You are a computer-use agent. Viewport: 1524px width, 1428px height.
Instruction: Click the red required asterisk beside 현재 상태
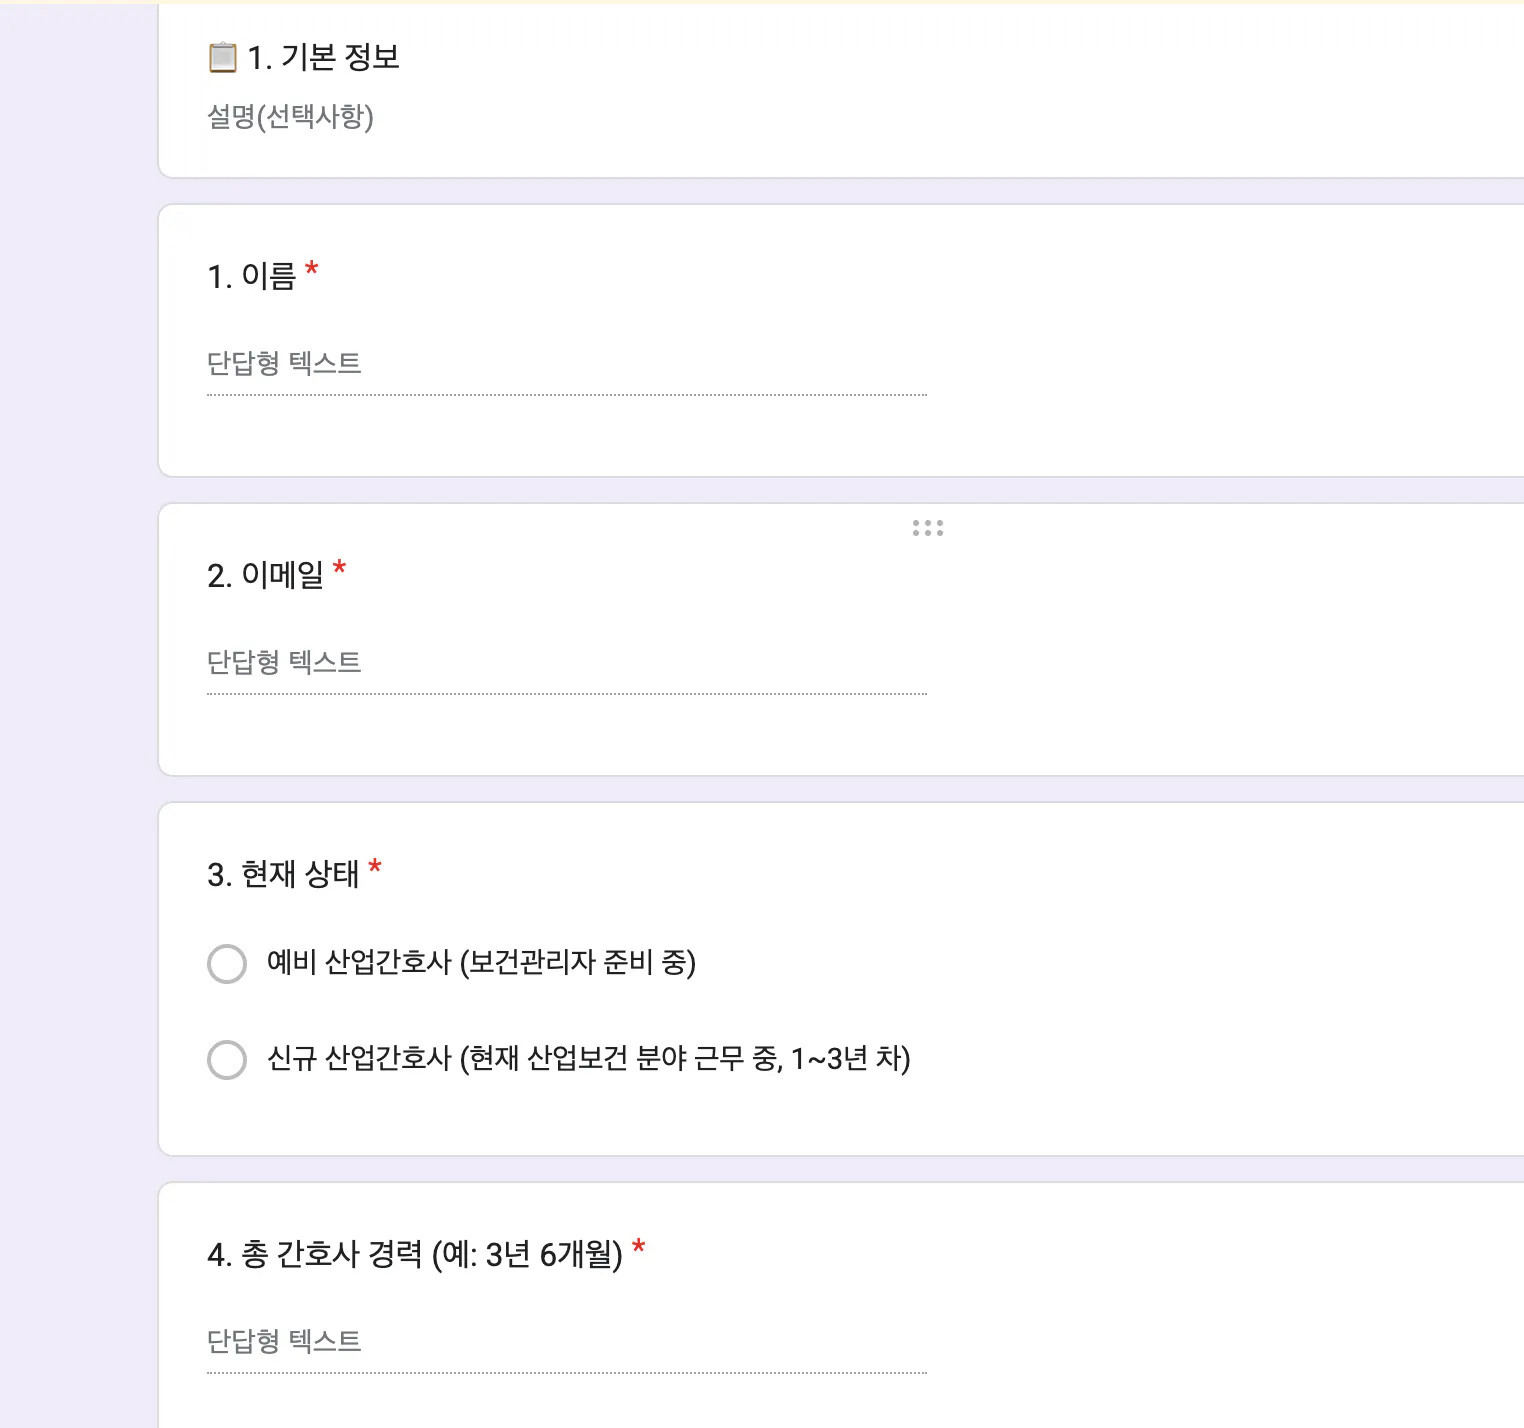[375, 868]
